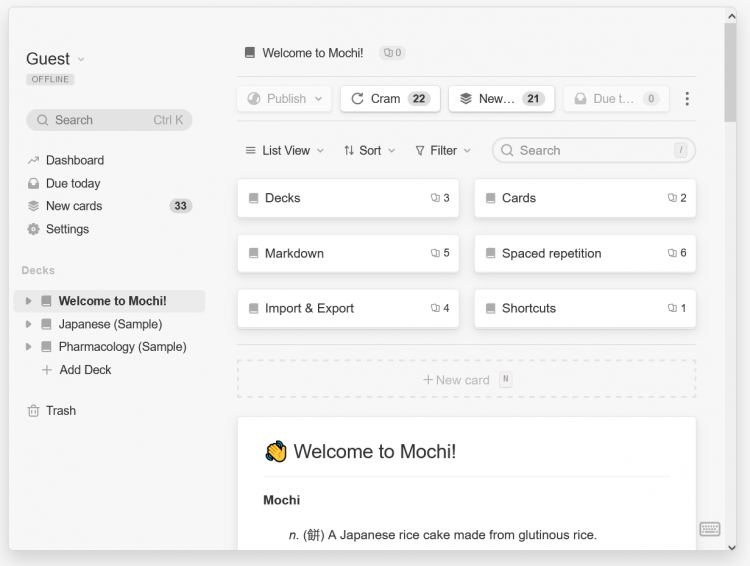750x566 pixels.
Task: Expand the Welcome to Mochi! deck tree
Action: tap(29, 301)
